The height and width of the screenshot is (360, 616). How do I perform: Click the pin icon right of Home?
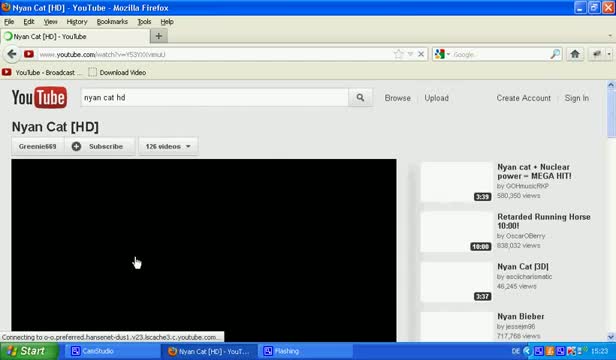pyautogui.click(x=597, y=54)
